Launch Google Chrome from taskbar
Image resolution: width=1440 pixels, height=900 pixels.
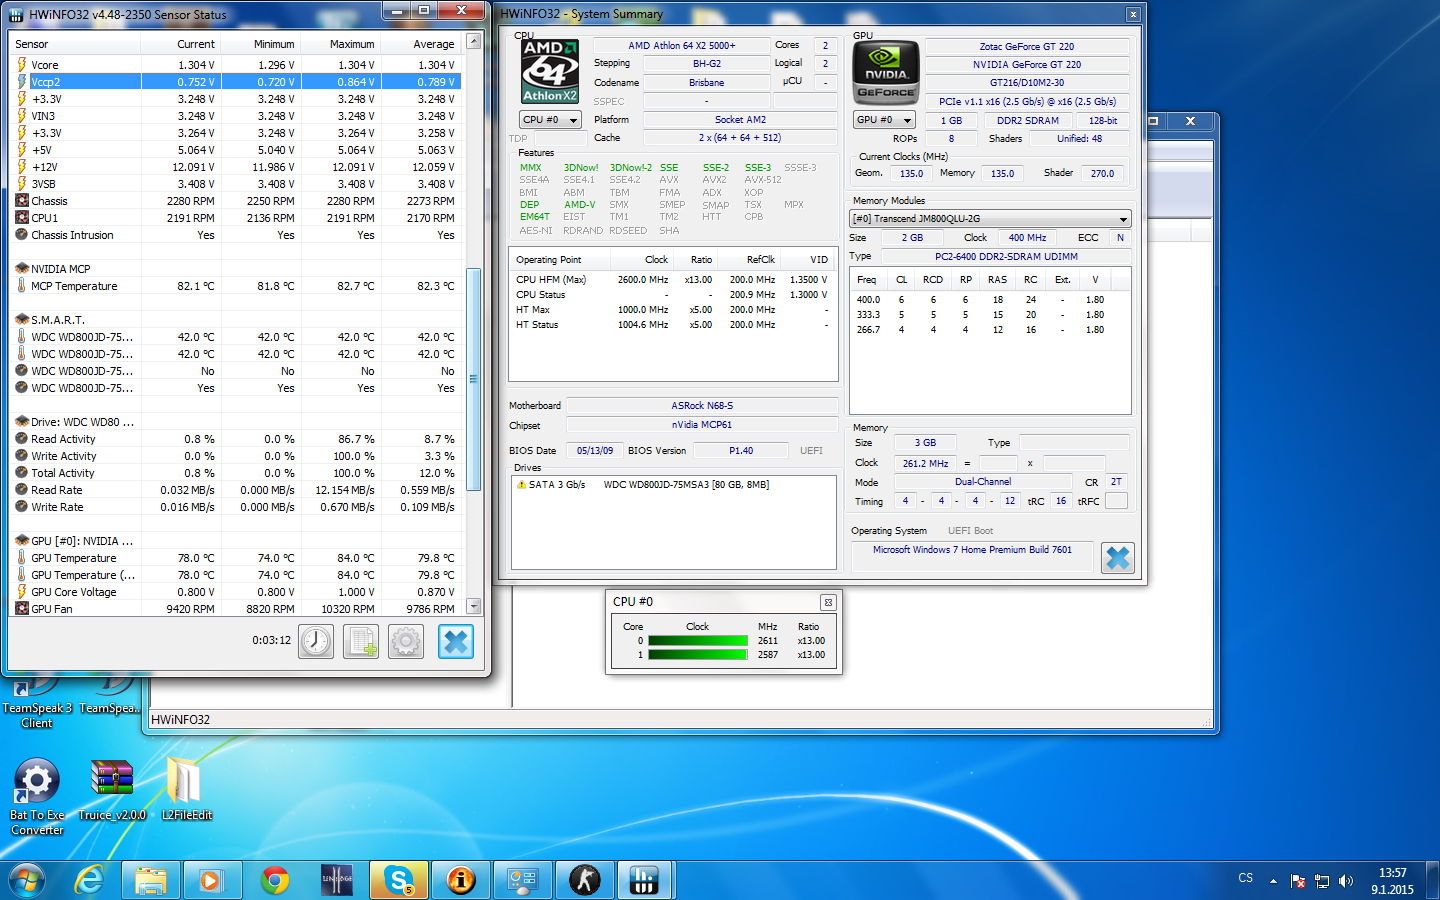[x=275, y=880]
